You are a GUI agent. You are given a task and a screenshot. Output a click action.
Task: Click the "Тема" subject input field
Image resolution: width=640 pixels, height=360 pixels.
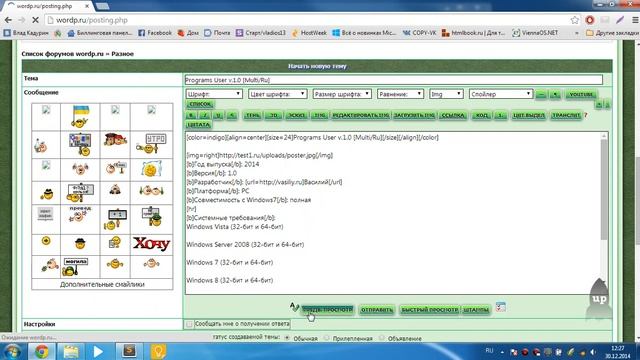click(x=393, y=80)
